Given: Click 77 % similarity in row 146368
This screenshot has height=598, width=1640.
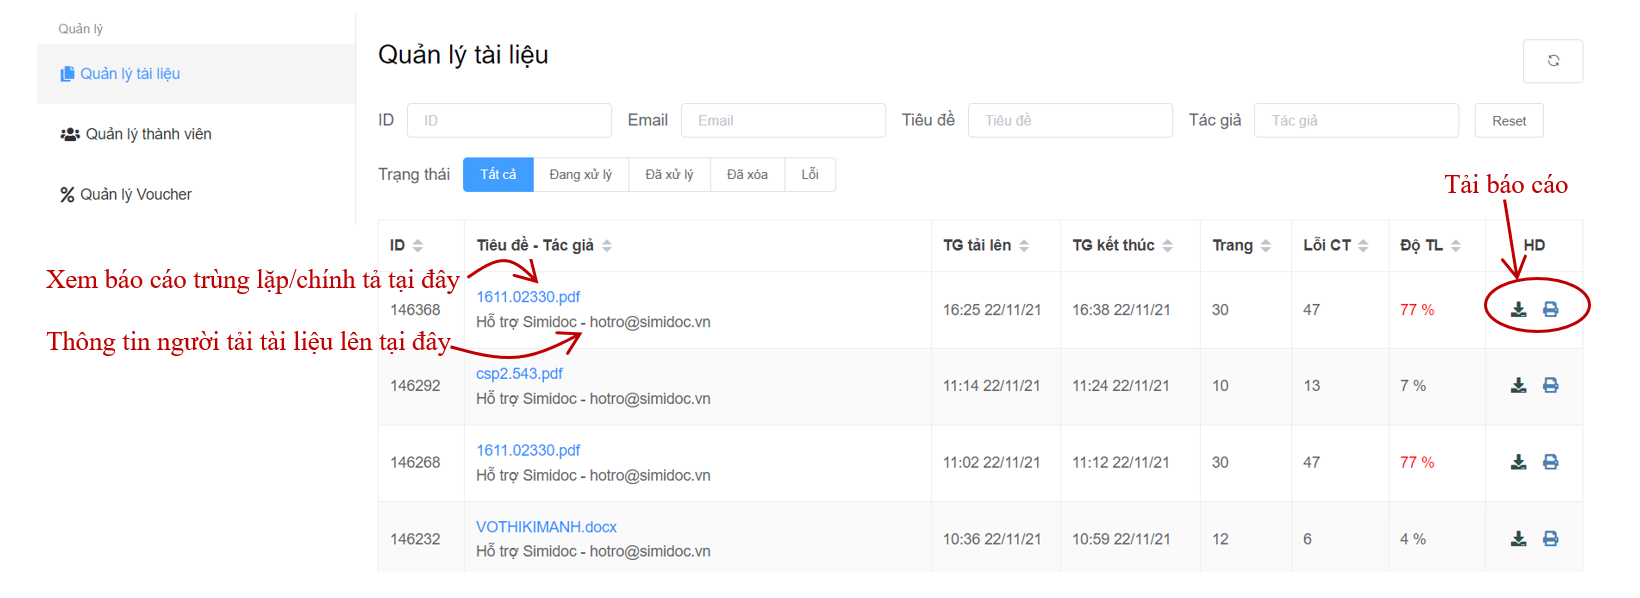Looking at the screenshot, I should point(1417,310).
